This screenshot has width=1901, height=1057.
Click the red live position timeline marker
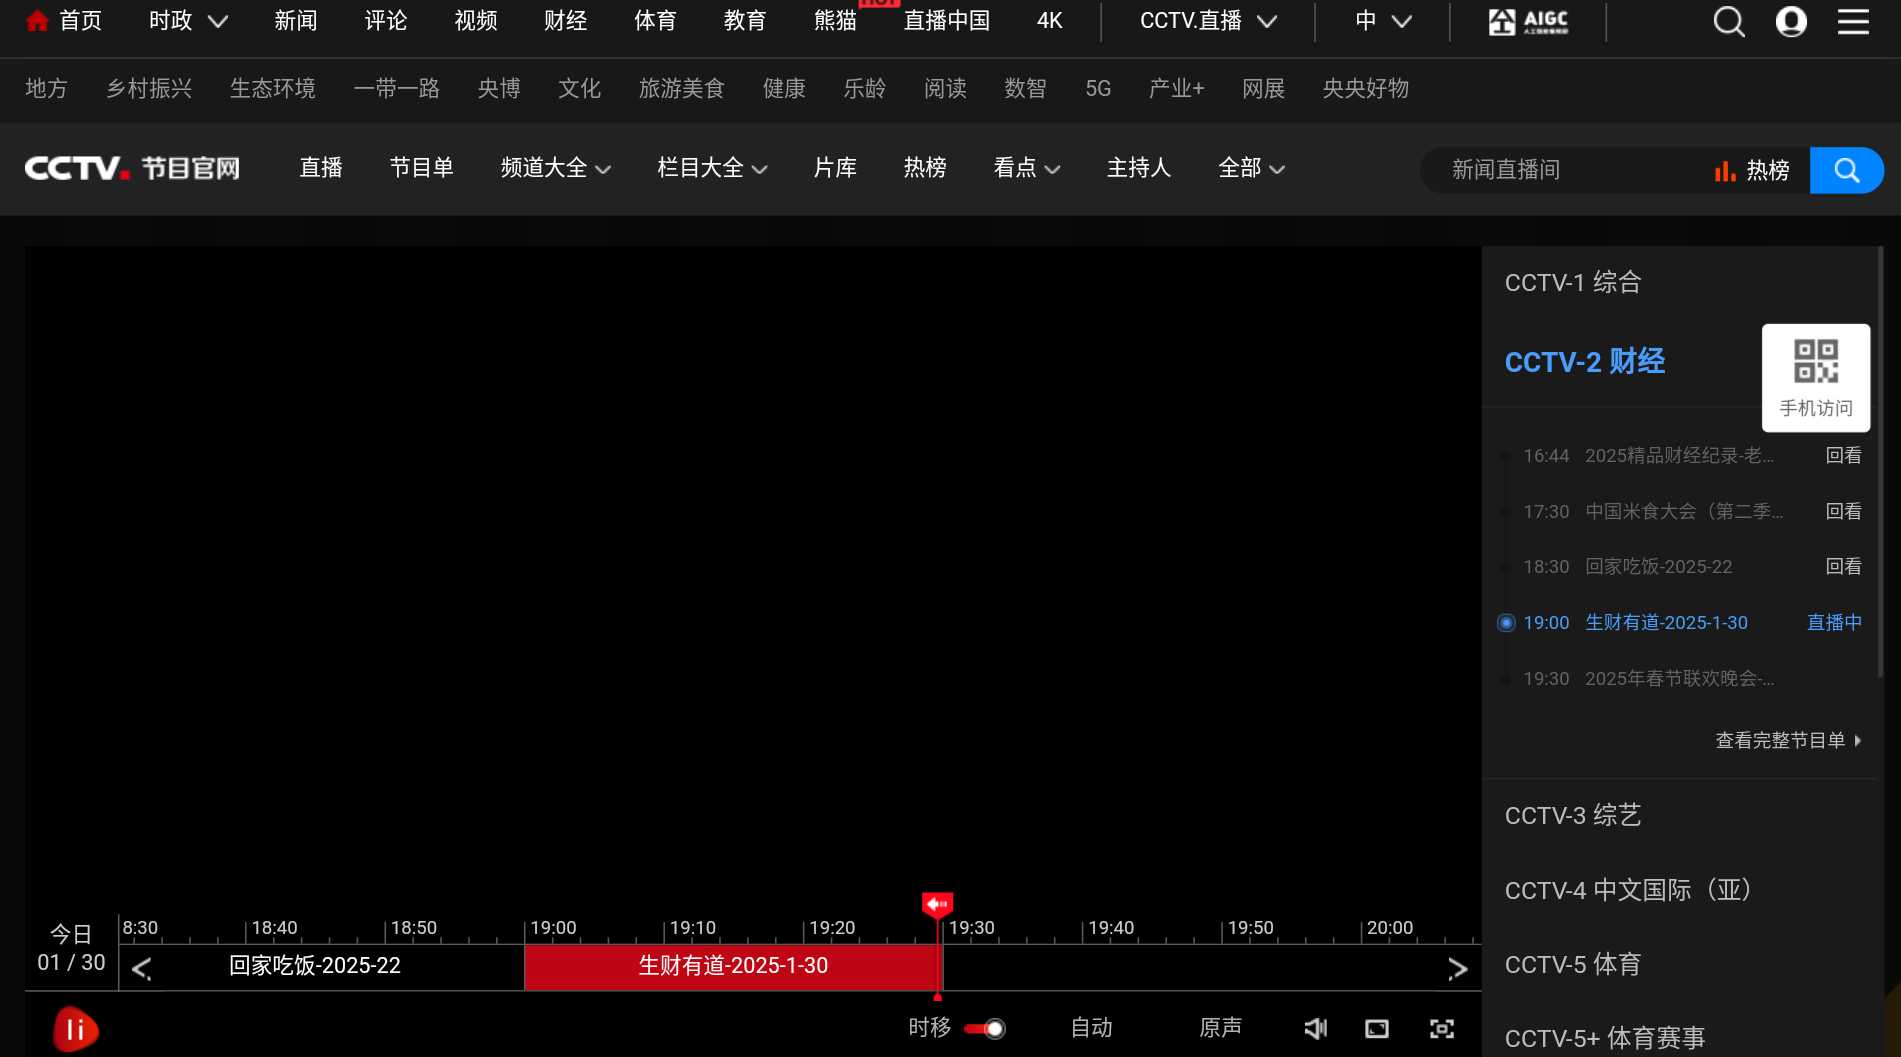pyautogui.click(x=937, y=905)
